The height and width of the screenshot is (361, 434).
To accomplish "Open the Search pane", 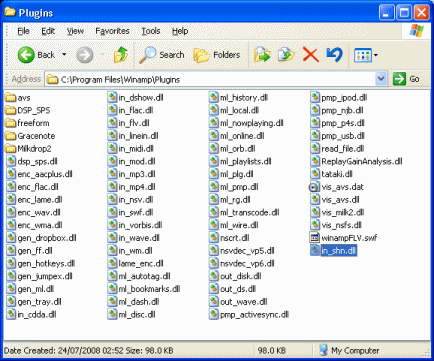I will [162, 55].
